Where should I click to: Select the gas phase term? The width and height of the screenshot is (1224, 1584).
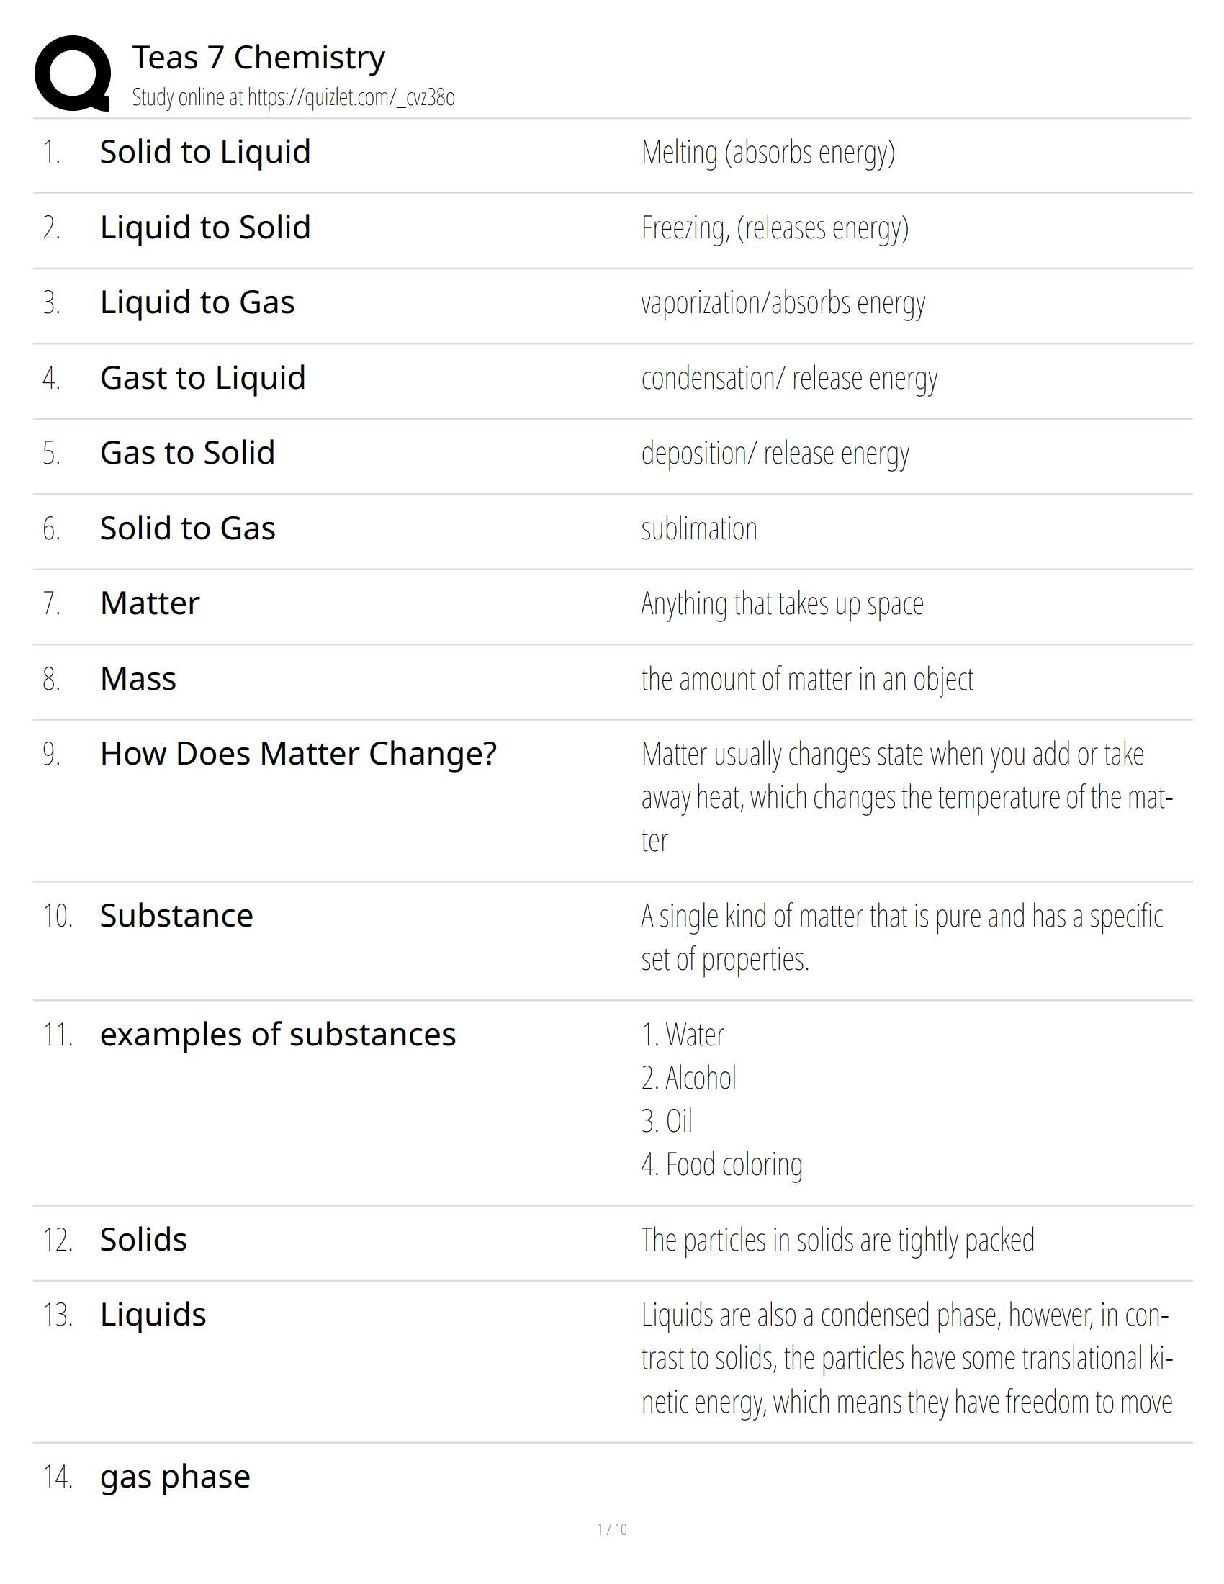[x=175, y=1478]
